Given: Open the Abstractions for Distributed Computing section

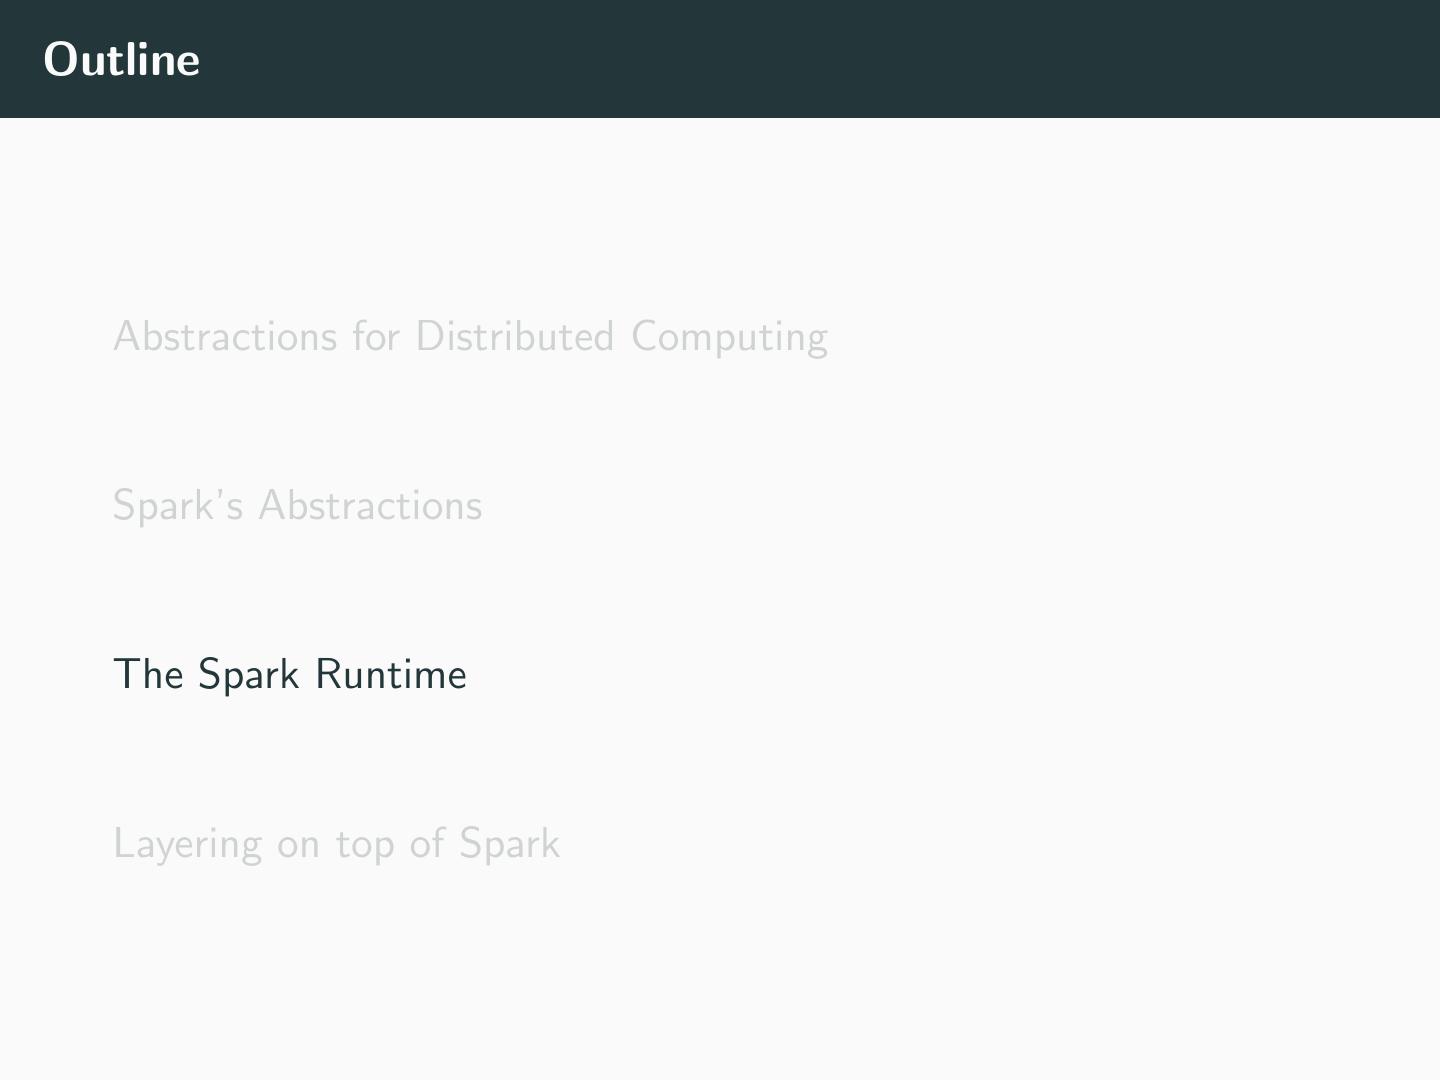Looking at the screenshot, I should (x=470, y=337).
